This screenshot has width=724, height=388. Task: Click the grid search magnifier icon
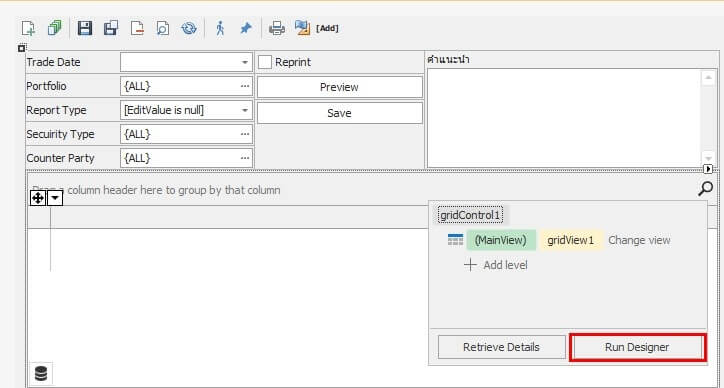pyautogui.click(x=705, y=188)
